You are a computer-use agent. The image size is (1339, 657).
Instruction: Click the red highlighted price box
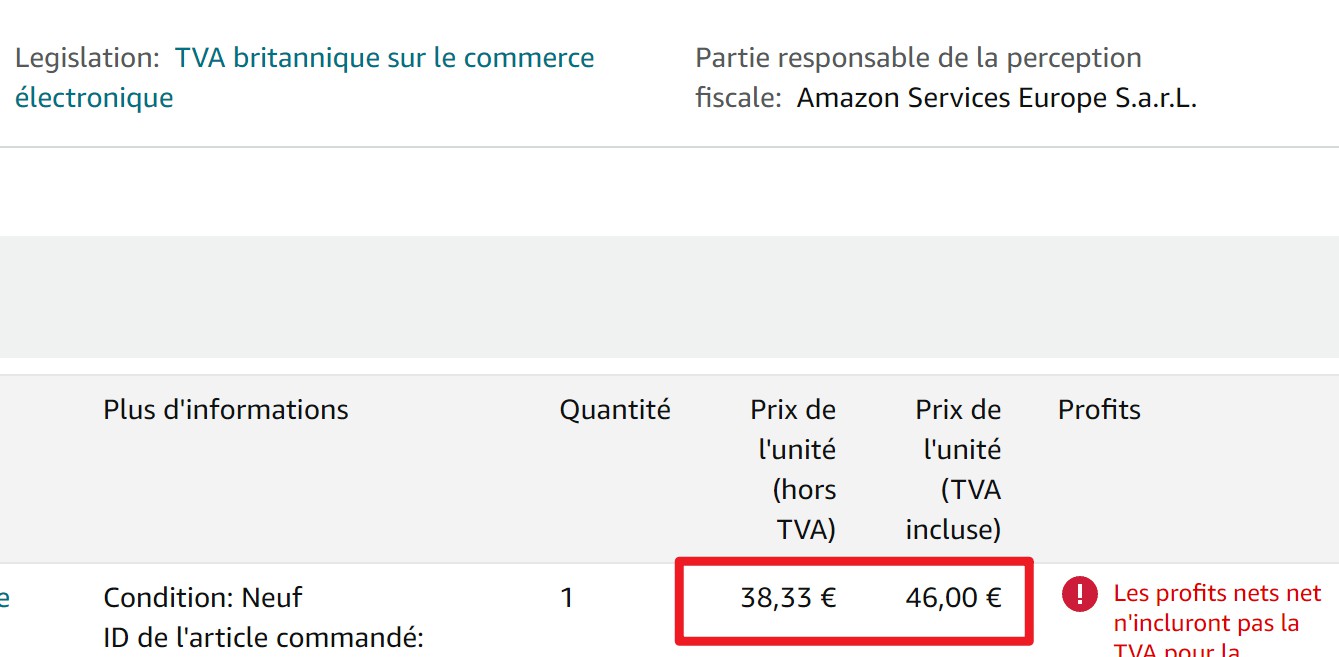pos(854,598)
